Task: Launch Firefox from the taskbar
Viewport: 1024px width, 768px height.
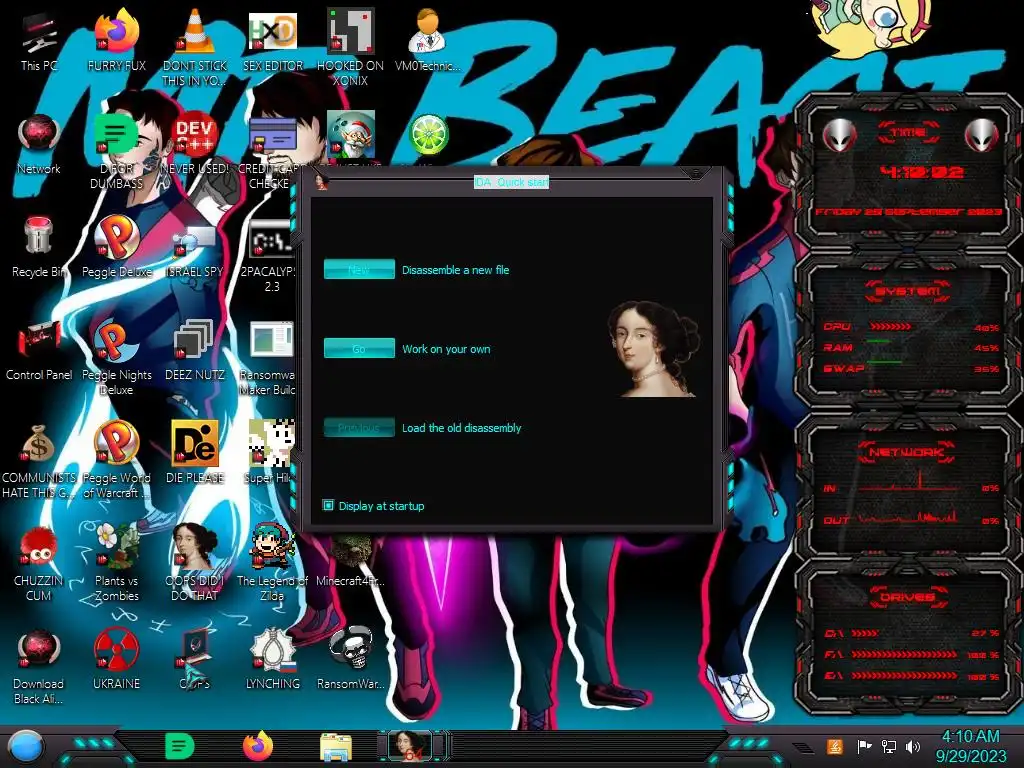Action: click(258, 746)
